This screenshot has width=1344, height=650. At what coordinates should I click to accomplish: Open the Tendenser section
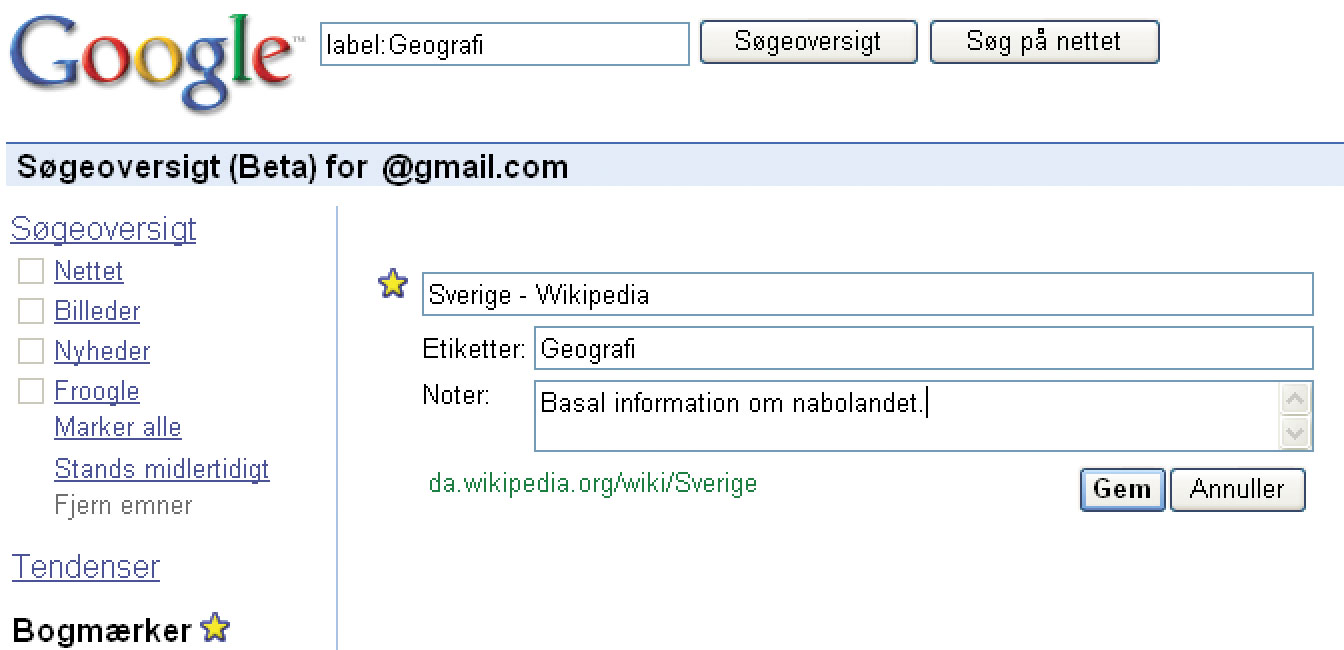tap(86, 567)
